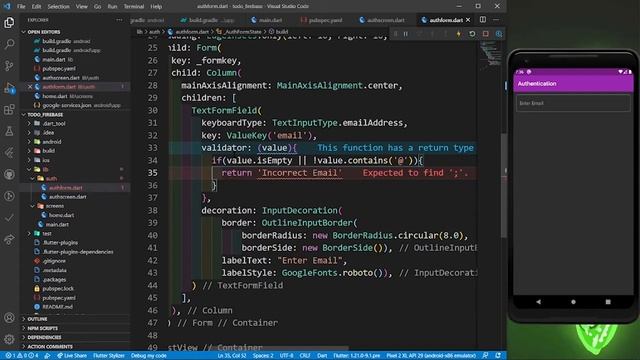Collapse the screens folder
This screenshot has width=640, height=360.
coord(55,206)
